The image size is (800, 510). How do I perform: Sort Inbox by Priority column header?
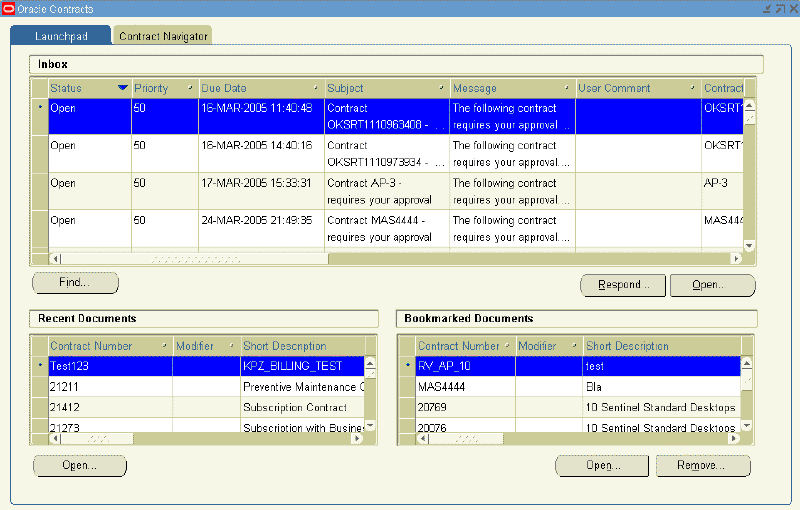pyautogui.click(x=165, y=88)
